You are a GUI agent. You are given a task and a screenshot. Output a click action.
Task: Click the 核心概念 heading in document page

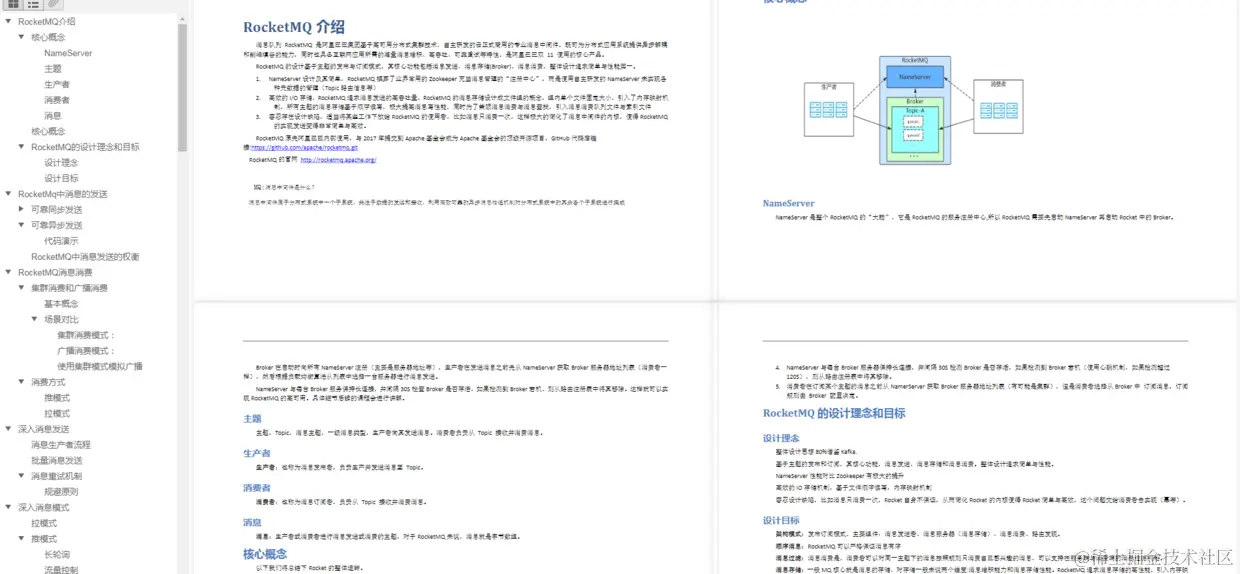coord(265,553)
